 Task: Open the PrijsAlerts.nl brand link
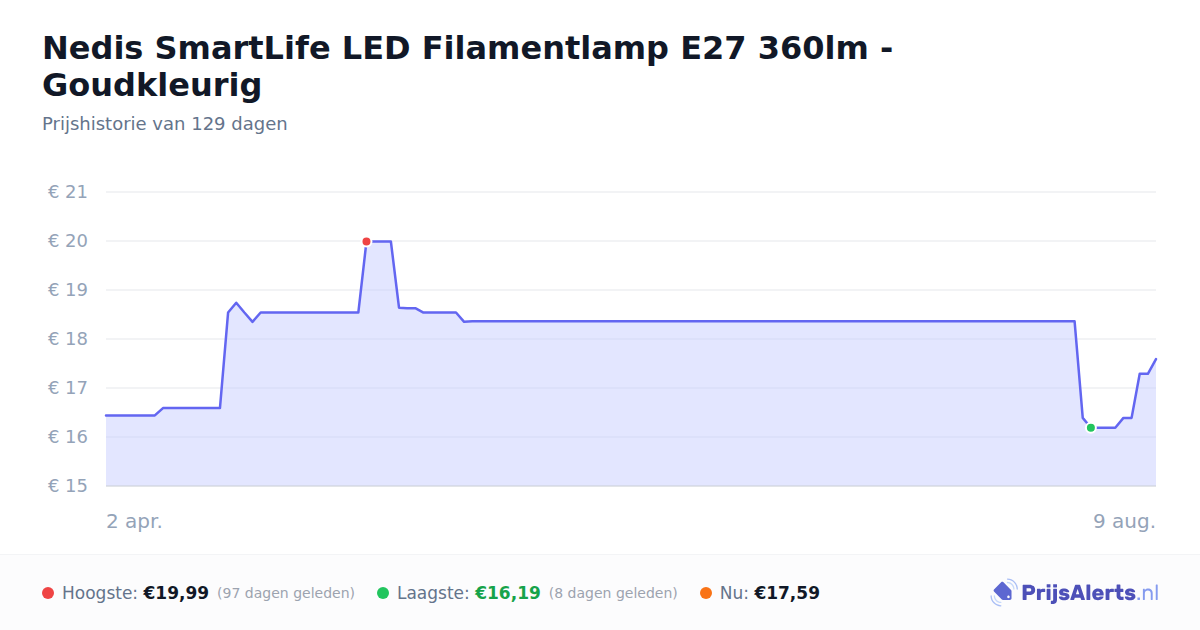[1075, 593]
